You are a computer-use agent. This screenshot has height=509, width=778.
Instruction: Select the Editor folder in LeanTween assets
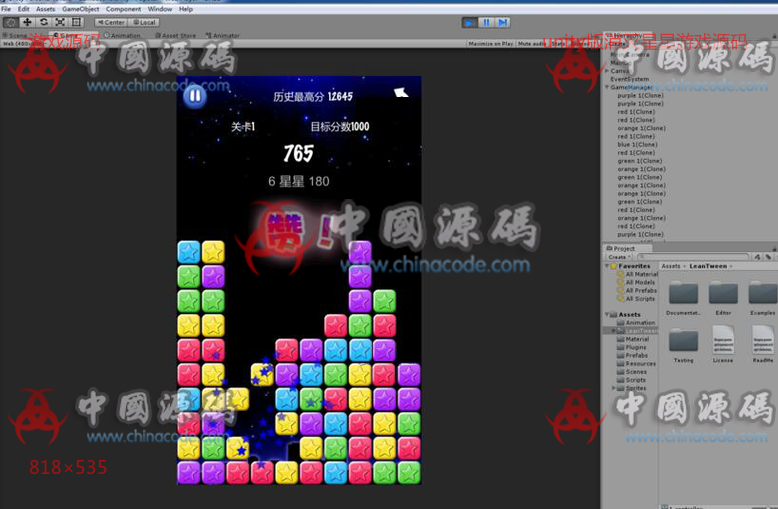coord(722,294)
